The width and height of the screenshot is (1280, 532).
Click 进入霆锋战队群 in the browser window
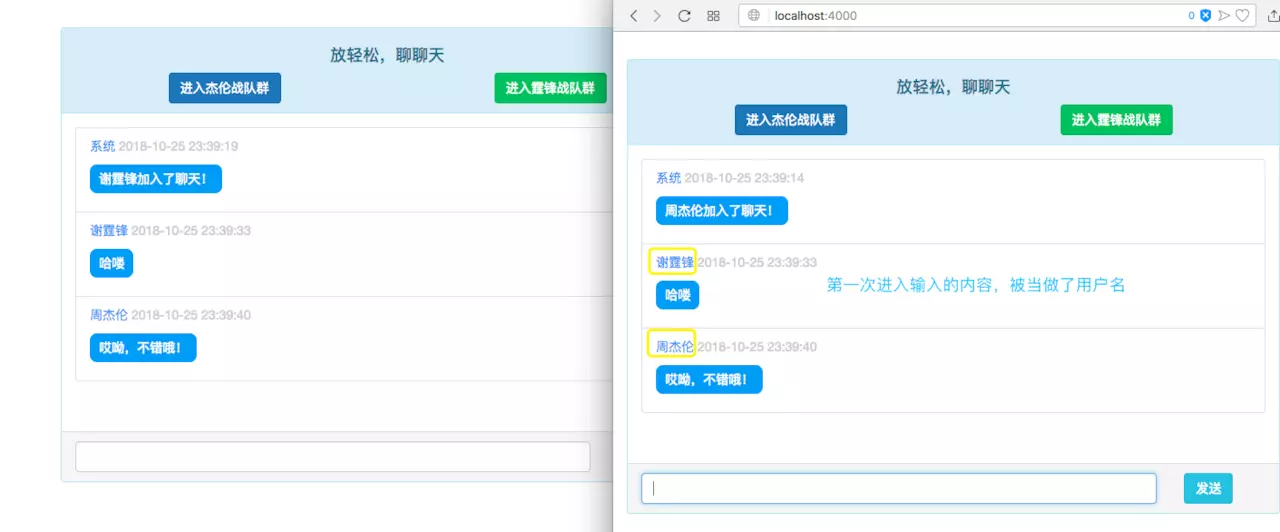point(1116,120)
